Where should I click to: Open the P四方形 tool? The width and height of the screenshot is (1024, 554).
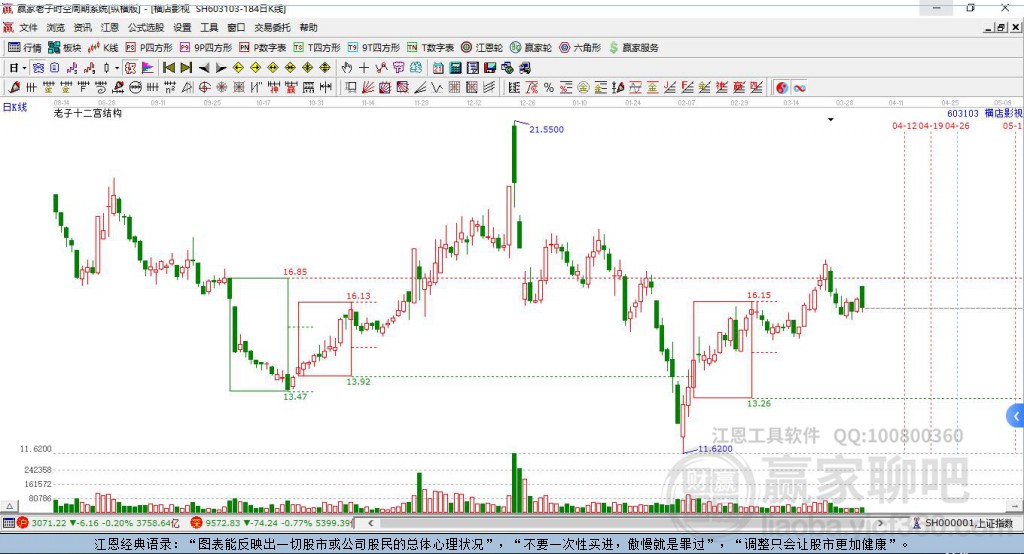pos(149,48)
